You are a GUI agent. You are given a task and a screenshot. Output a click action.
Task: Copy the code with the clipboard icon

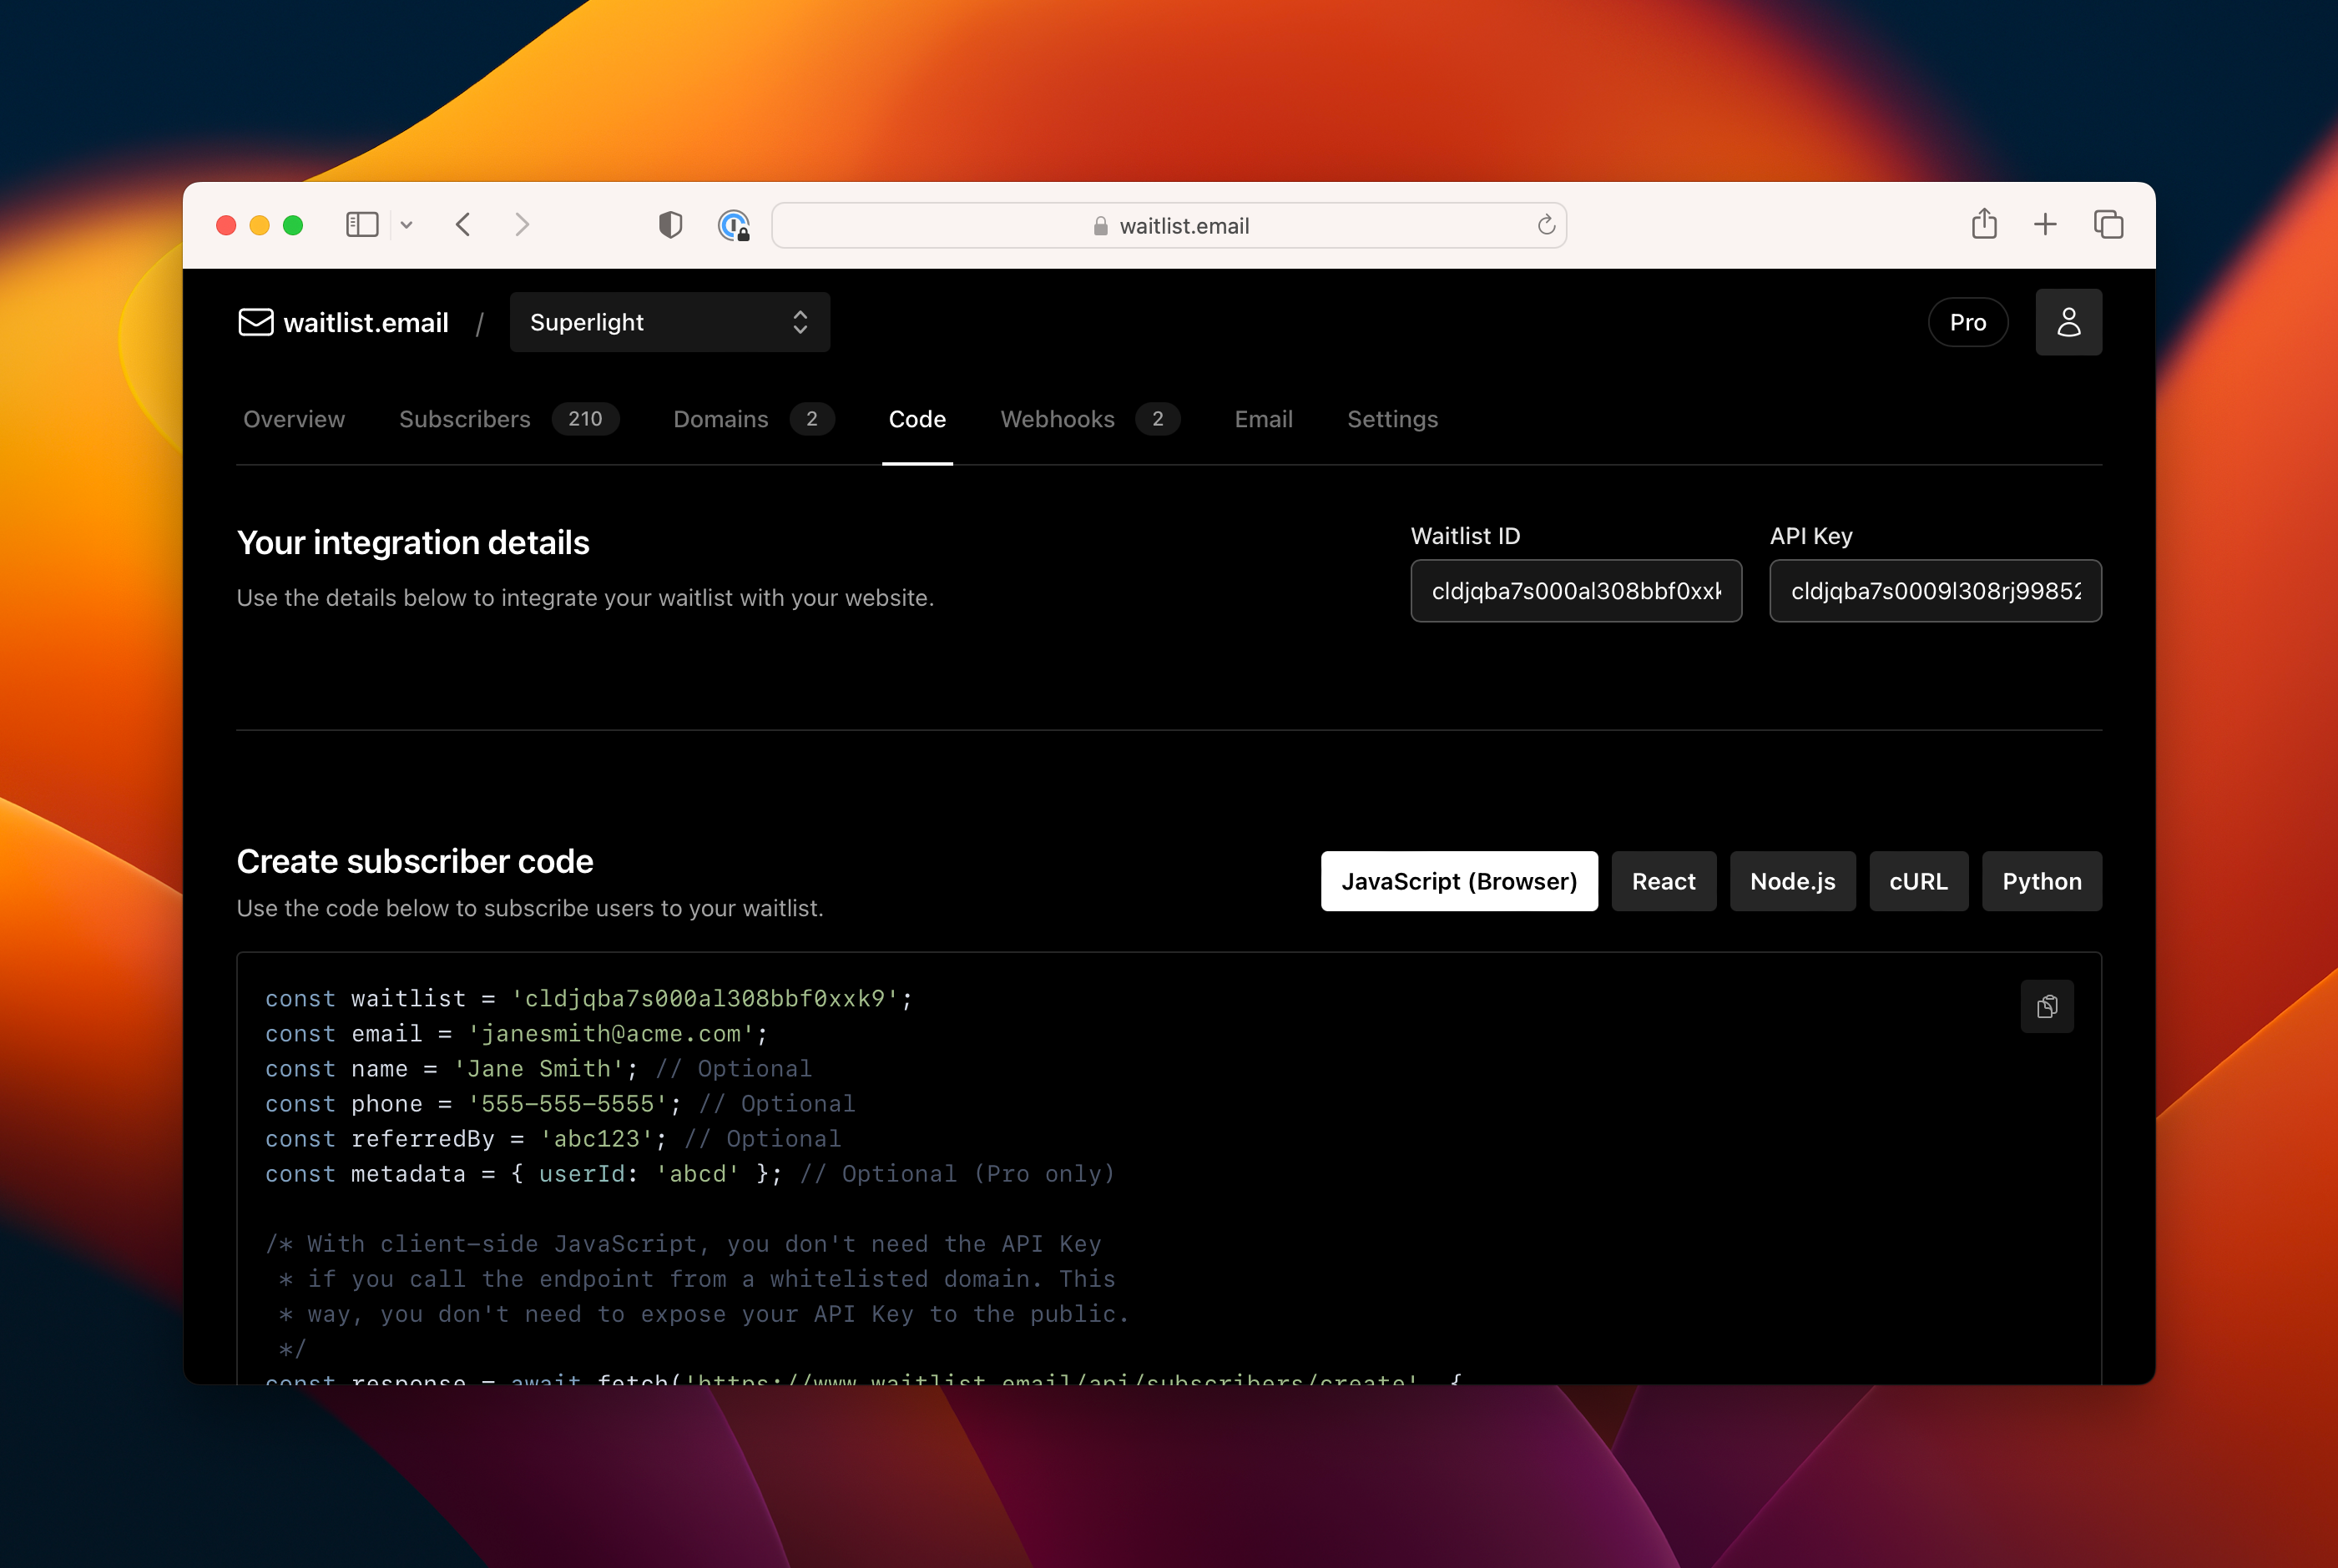click(2047, 1006)
